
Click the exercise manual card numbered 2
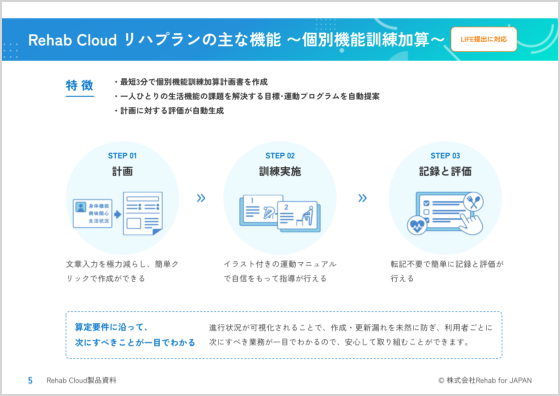point(299,216)
